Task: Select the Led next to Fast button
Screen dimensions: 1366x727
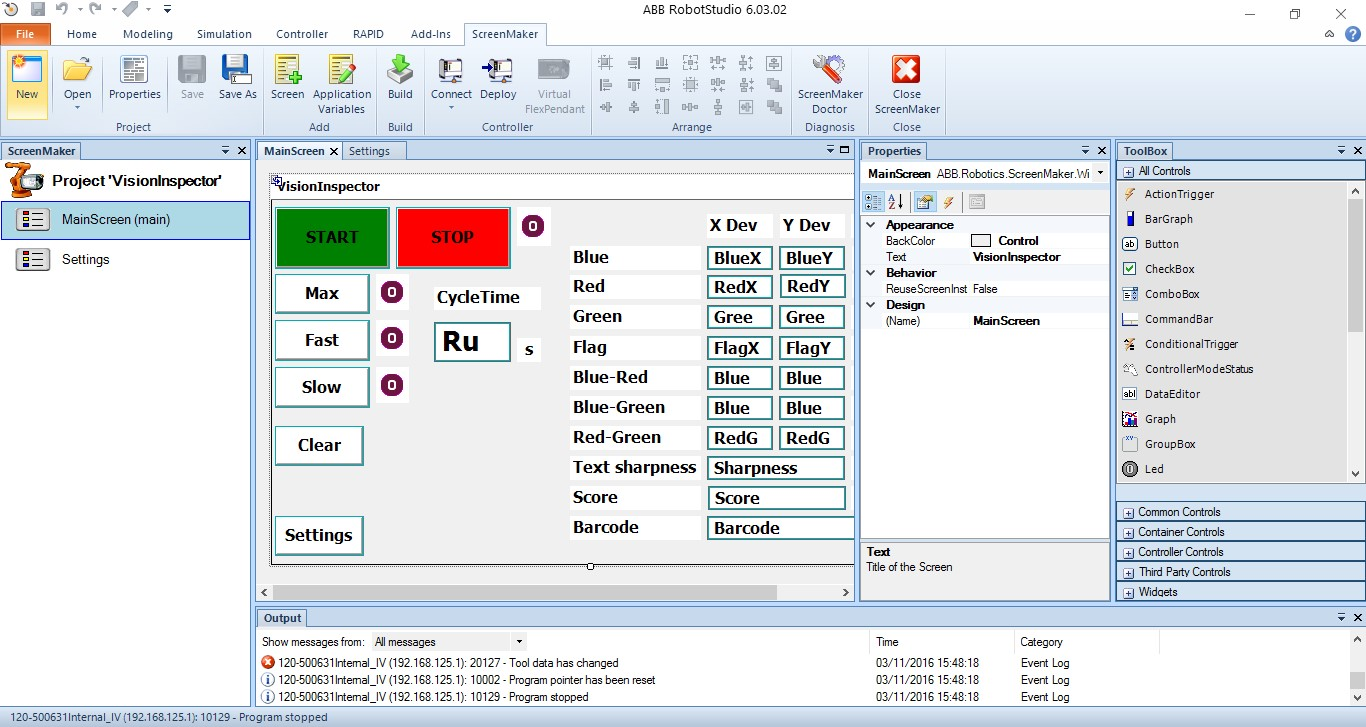Action: coord(393,339)
